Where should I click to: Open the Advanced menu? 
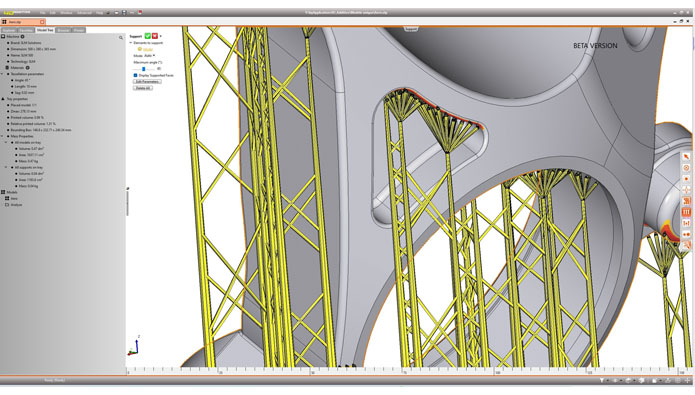[x=84, y=13]
